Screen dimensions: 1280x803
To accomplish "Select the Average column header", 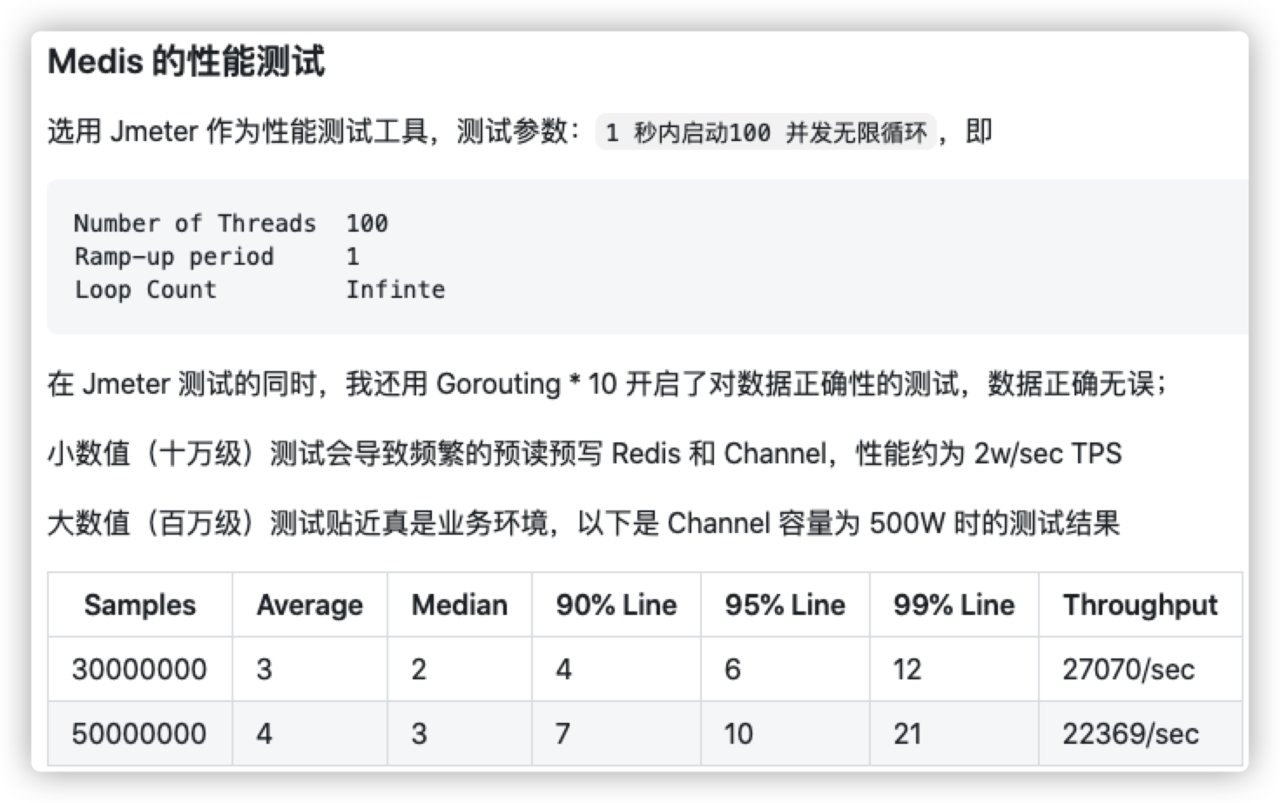I will 309,605.
